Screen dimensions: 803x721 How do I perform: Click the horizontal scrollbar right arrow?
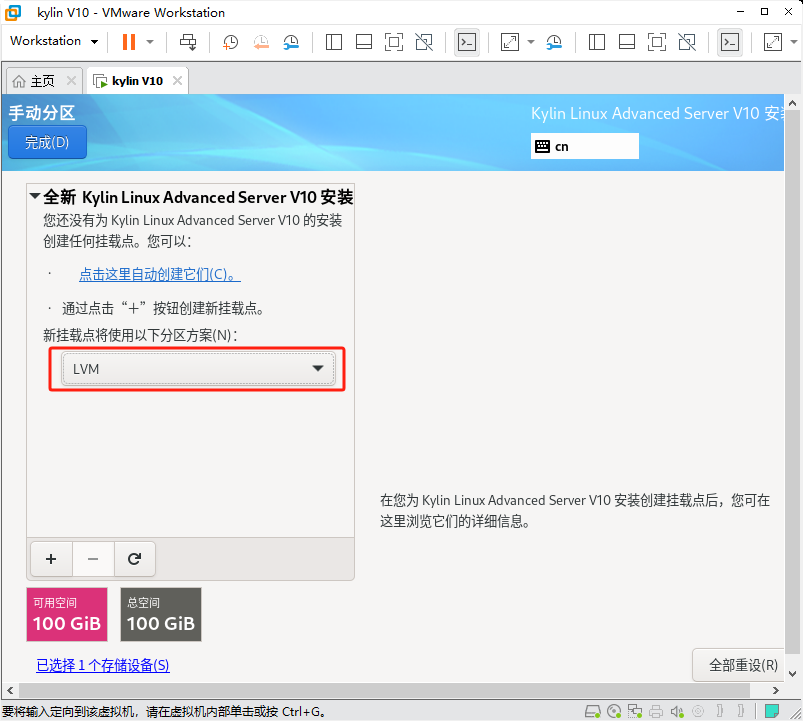coord(776,690)
